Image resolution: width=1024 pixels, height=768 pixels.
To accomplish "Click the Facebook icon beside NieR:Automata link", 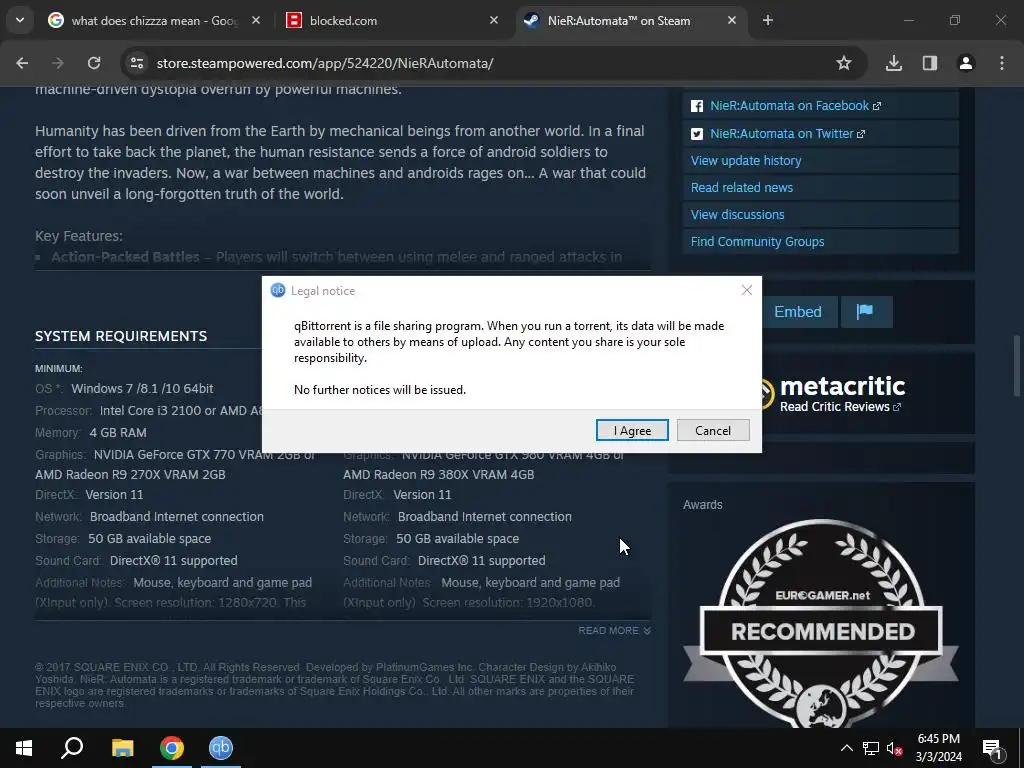I will tap(697, 106).
